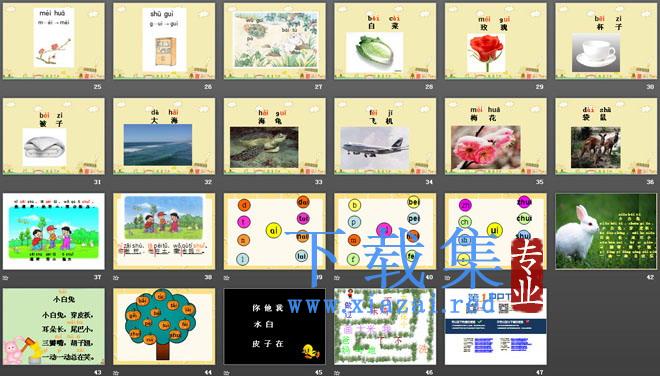Screen dimensions: 660x376
Task: Select slide 36 with kangaroo photo
Action: pos(606,136)
